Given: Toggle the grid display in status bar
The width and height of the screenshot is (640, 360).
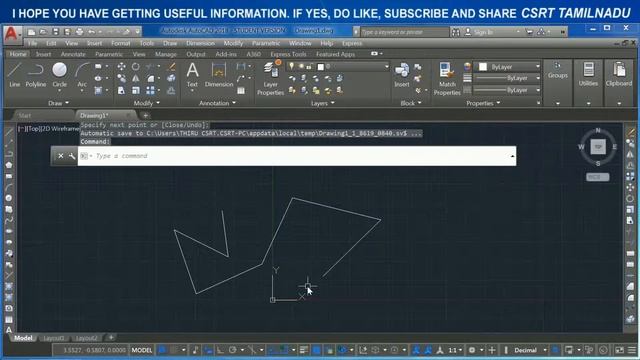Looking at the screenshot, I should (x=162, y=350).
